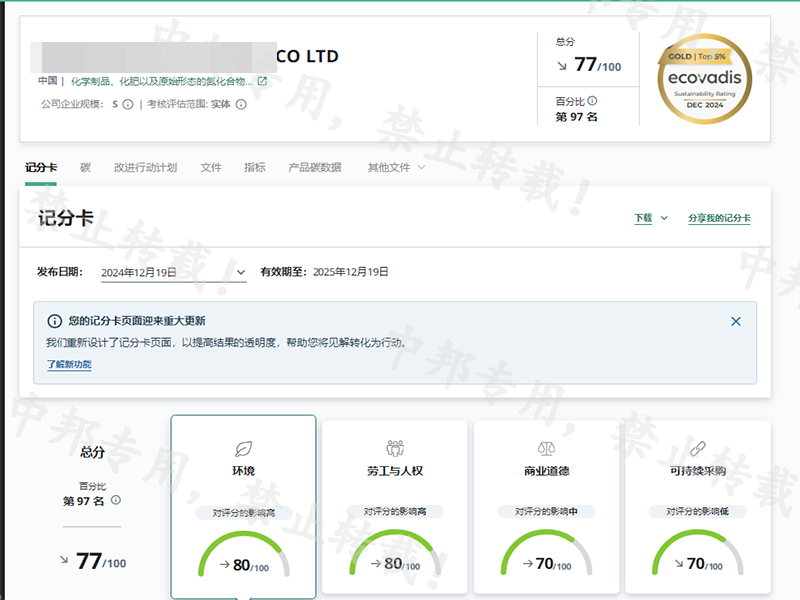Open the 发布日期 date dropdown
Image resolution: width=800 pixels, height=600 pixels.
pyautogui.click(x=173, y=272)
